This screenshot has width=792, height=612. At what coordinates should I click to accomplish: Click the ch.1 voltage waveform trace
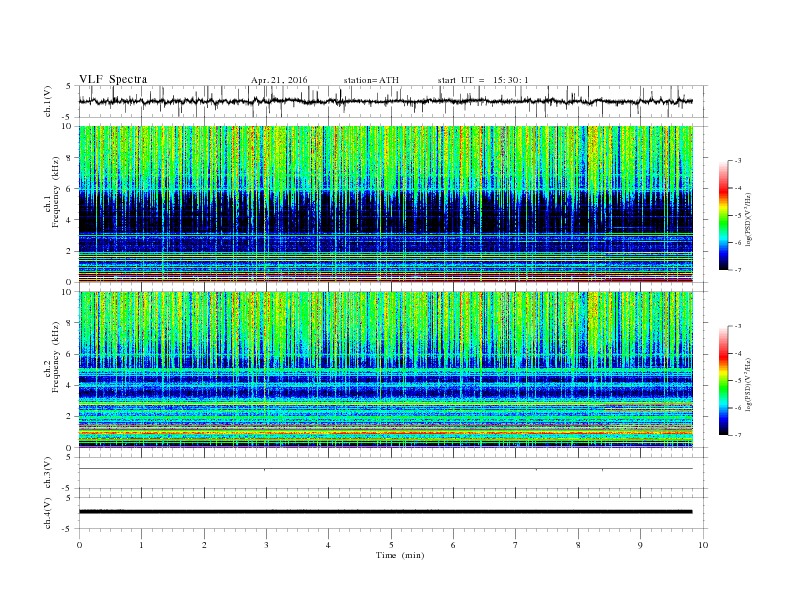(385, 101)
